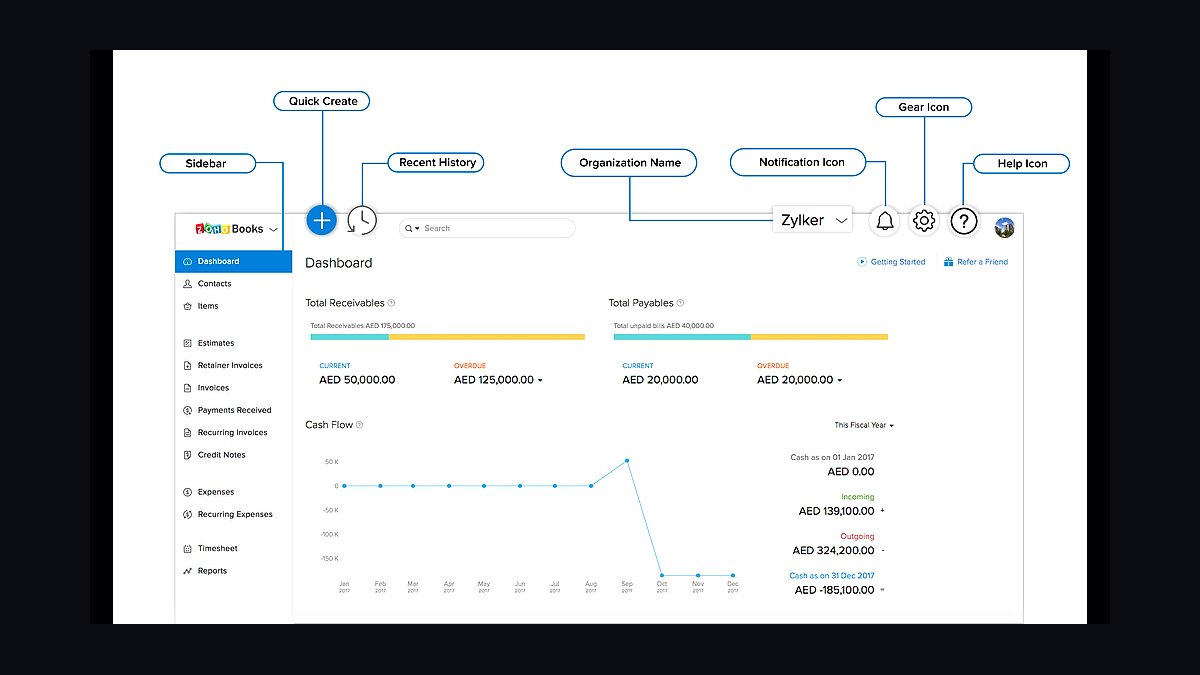This screenshot has height=675, width=1200.
Task: Open the user profile avatar
Action: click(x=1005, y=228)
